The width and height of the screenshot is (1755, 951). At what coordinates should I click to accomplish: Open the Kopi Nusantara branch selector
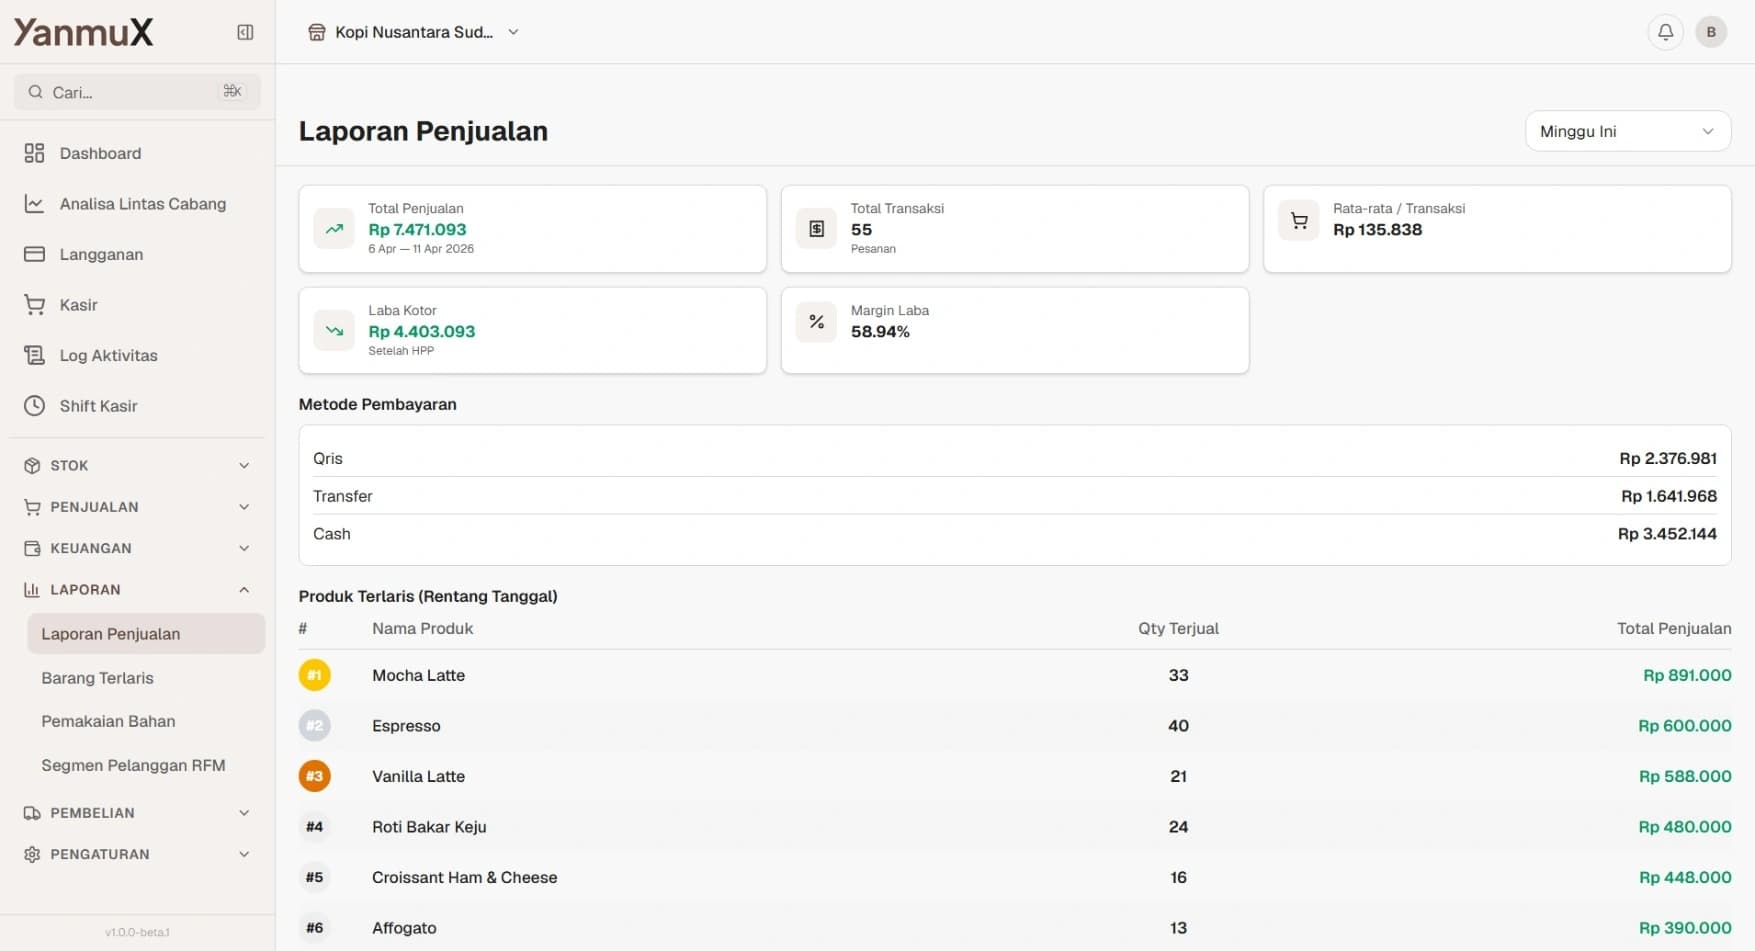(x=413, y=32)
